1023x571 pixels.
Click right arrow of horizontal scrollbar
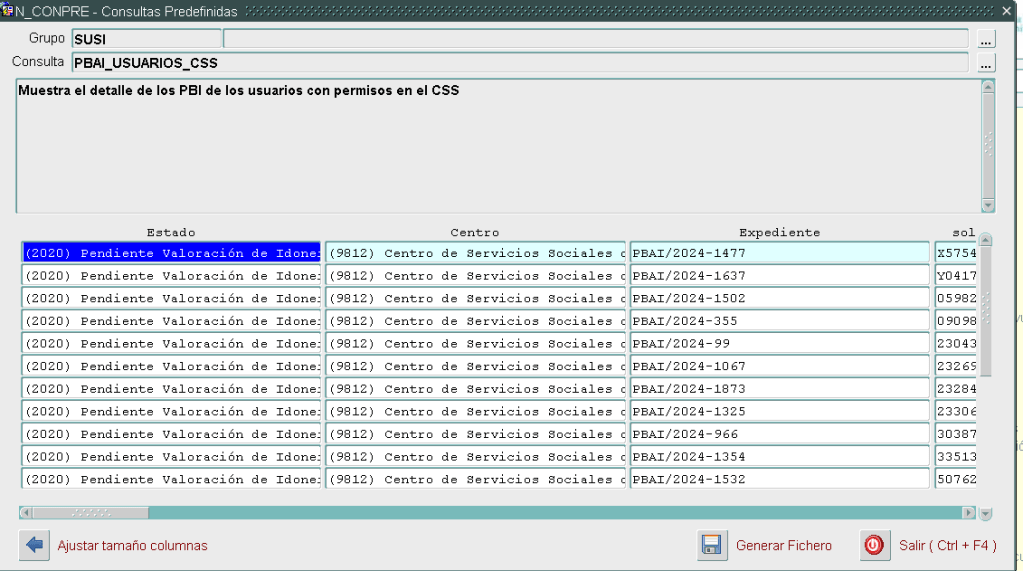tap(968, 513)
